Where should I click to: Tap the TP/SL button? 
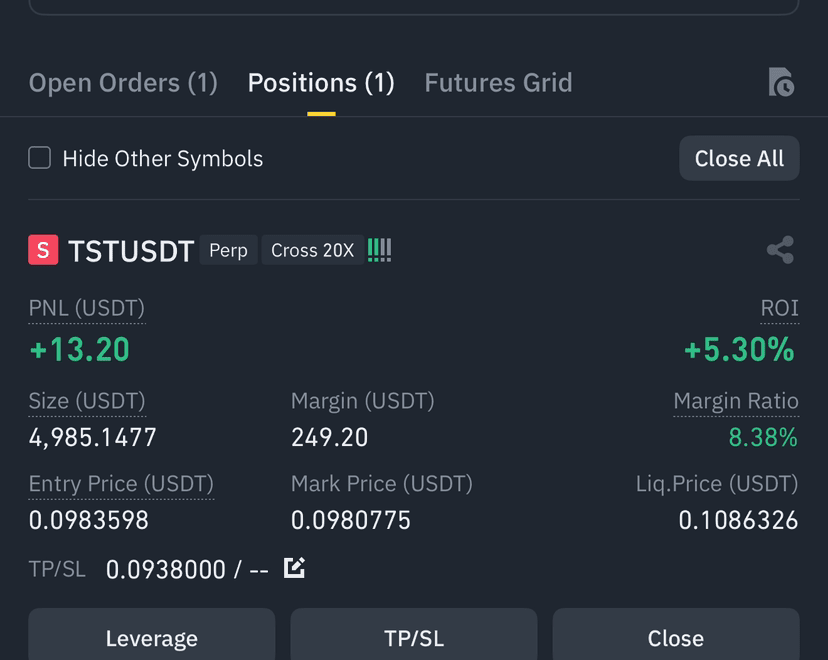pyautogui.click(x=414, y=635)
